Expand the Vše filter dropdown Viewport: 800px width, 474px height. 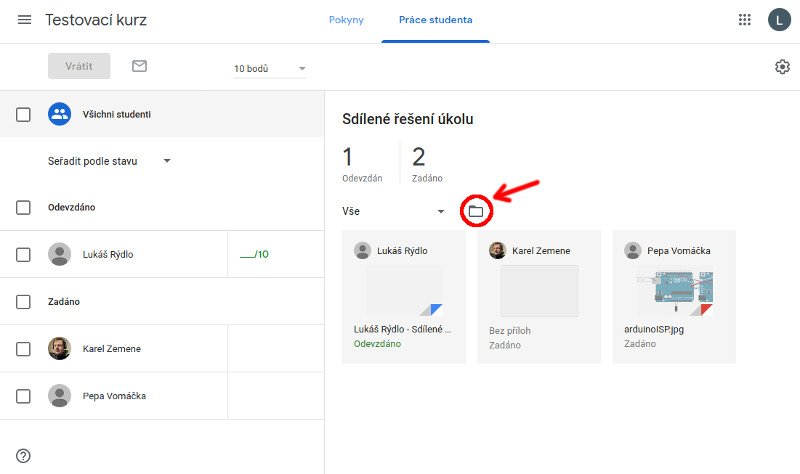coord(393,212)
